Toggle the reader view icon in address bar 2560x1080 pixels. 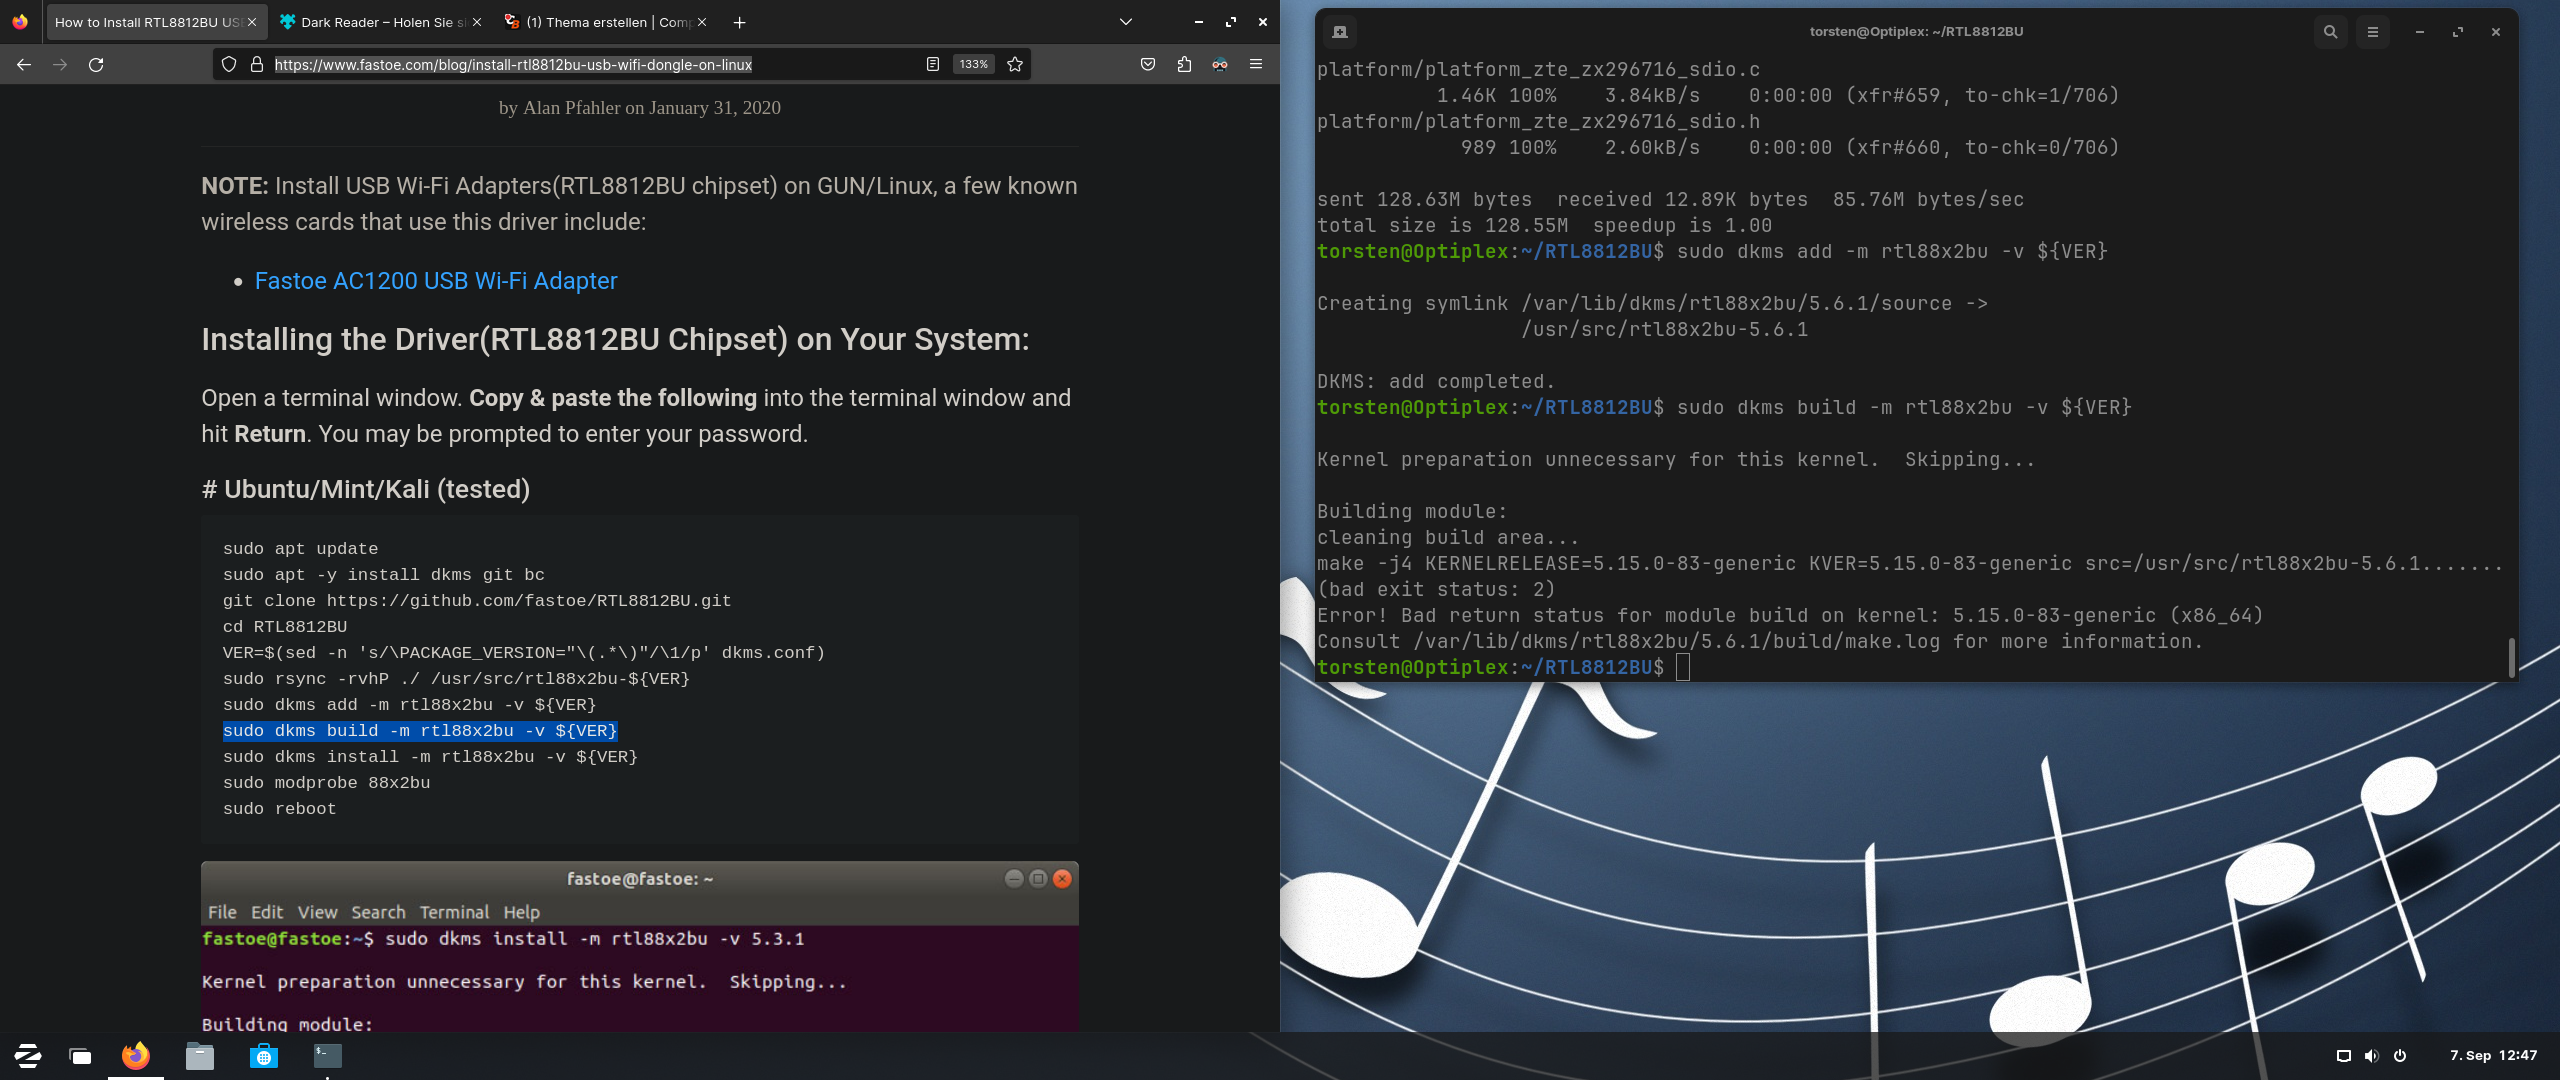pos(932,65)
